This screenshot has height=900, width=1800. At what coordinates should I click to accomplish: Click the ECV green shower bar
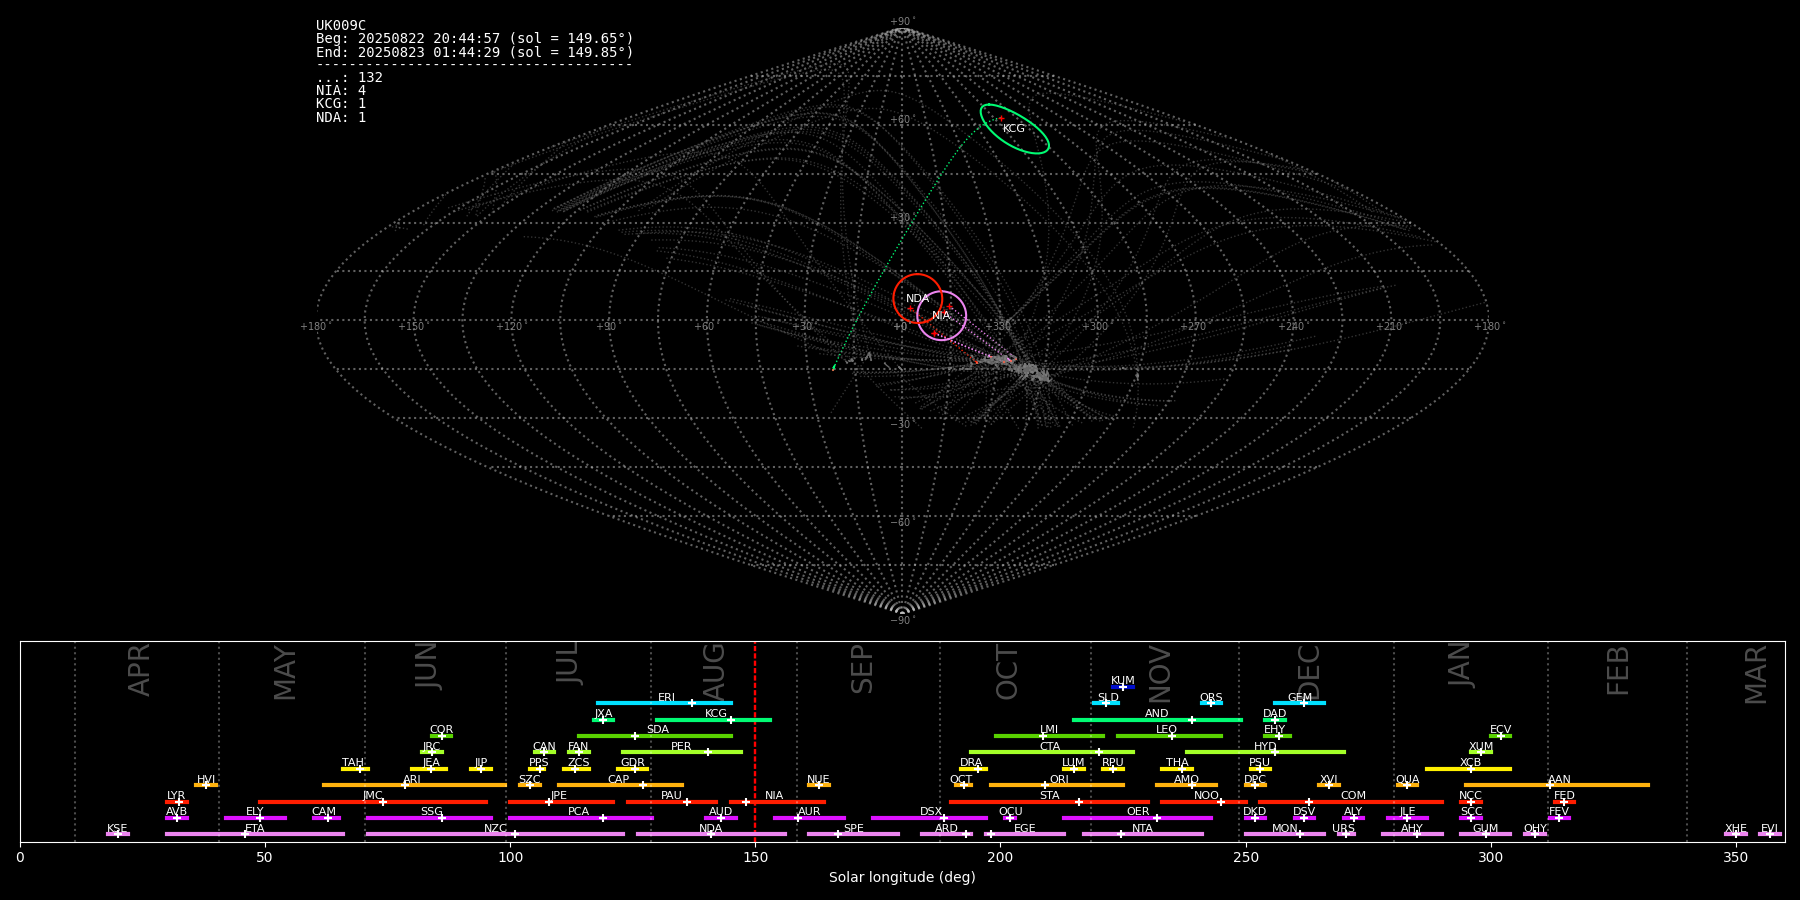tap(1500, 736)
